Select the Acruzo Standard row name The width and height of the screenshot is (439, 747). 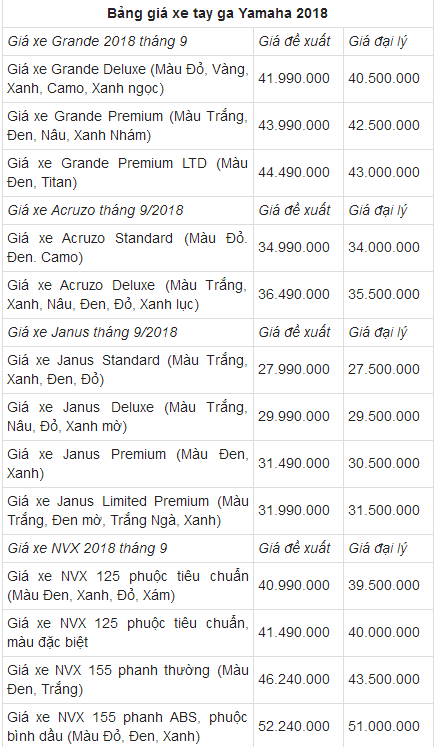128,247
